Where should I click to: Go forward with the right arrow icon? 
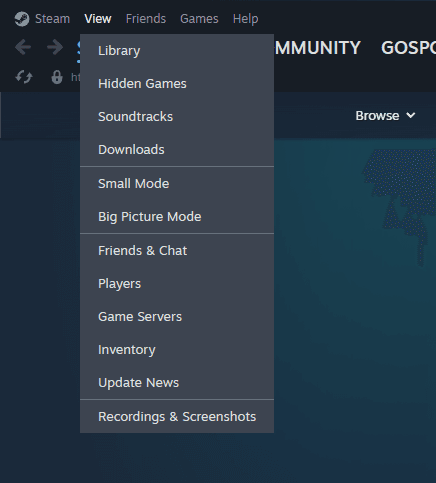[x=55, y=47]
